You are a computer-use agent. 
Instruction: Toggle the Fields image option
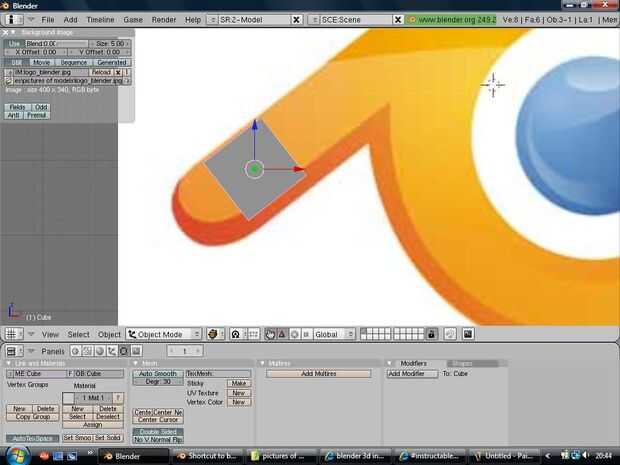tap(17, 107)
